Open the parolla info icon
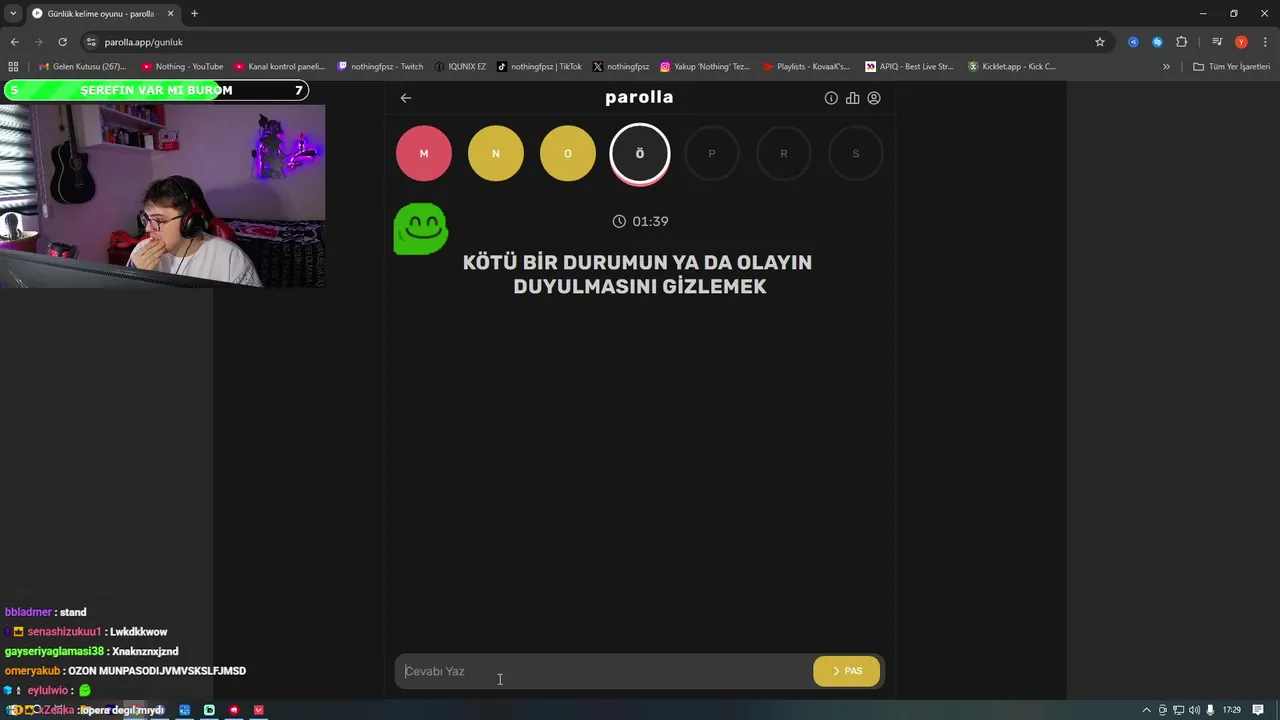The image size is (1280, 720). 831,98
